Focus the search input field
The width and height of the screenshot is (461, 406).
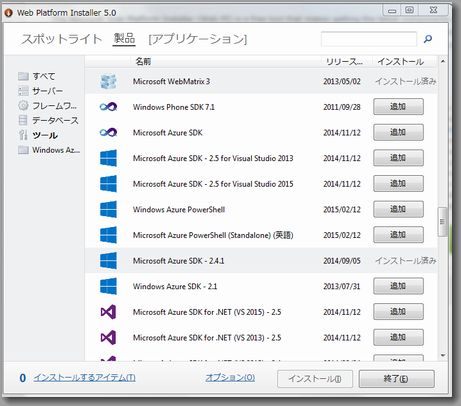pos(369,39)
